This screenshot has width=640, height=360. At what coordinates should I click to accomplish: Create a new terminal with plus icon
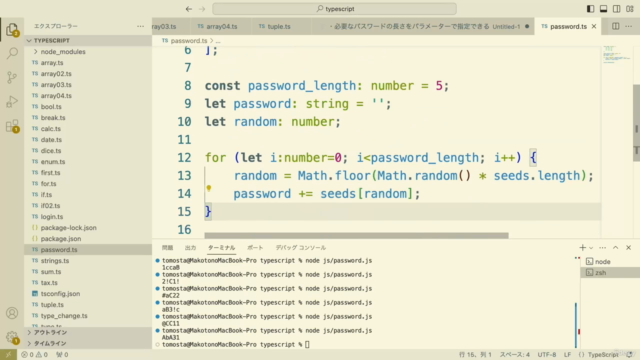tap(582, 248)
